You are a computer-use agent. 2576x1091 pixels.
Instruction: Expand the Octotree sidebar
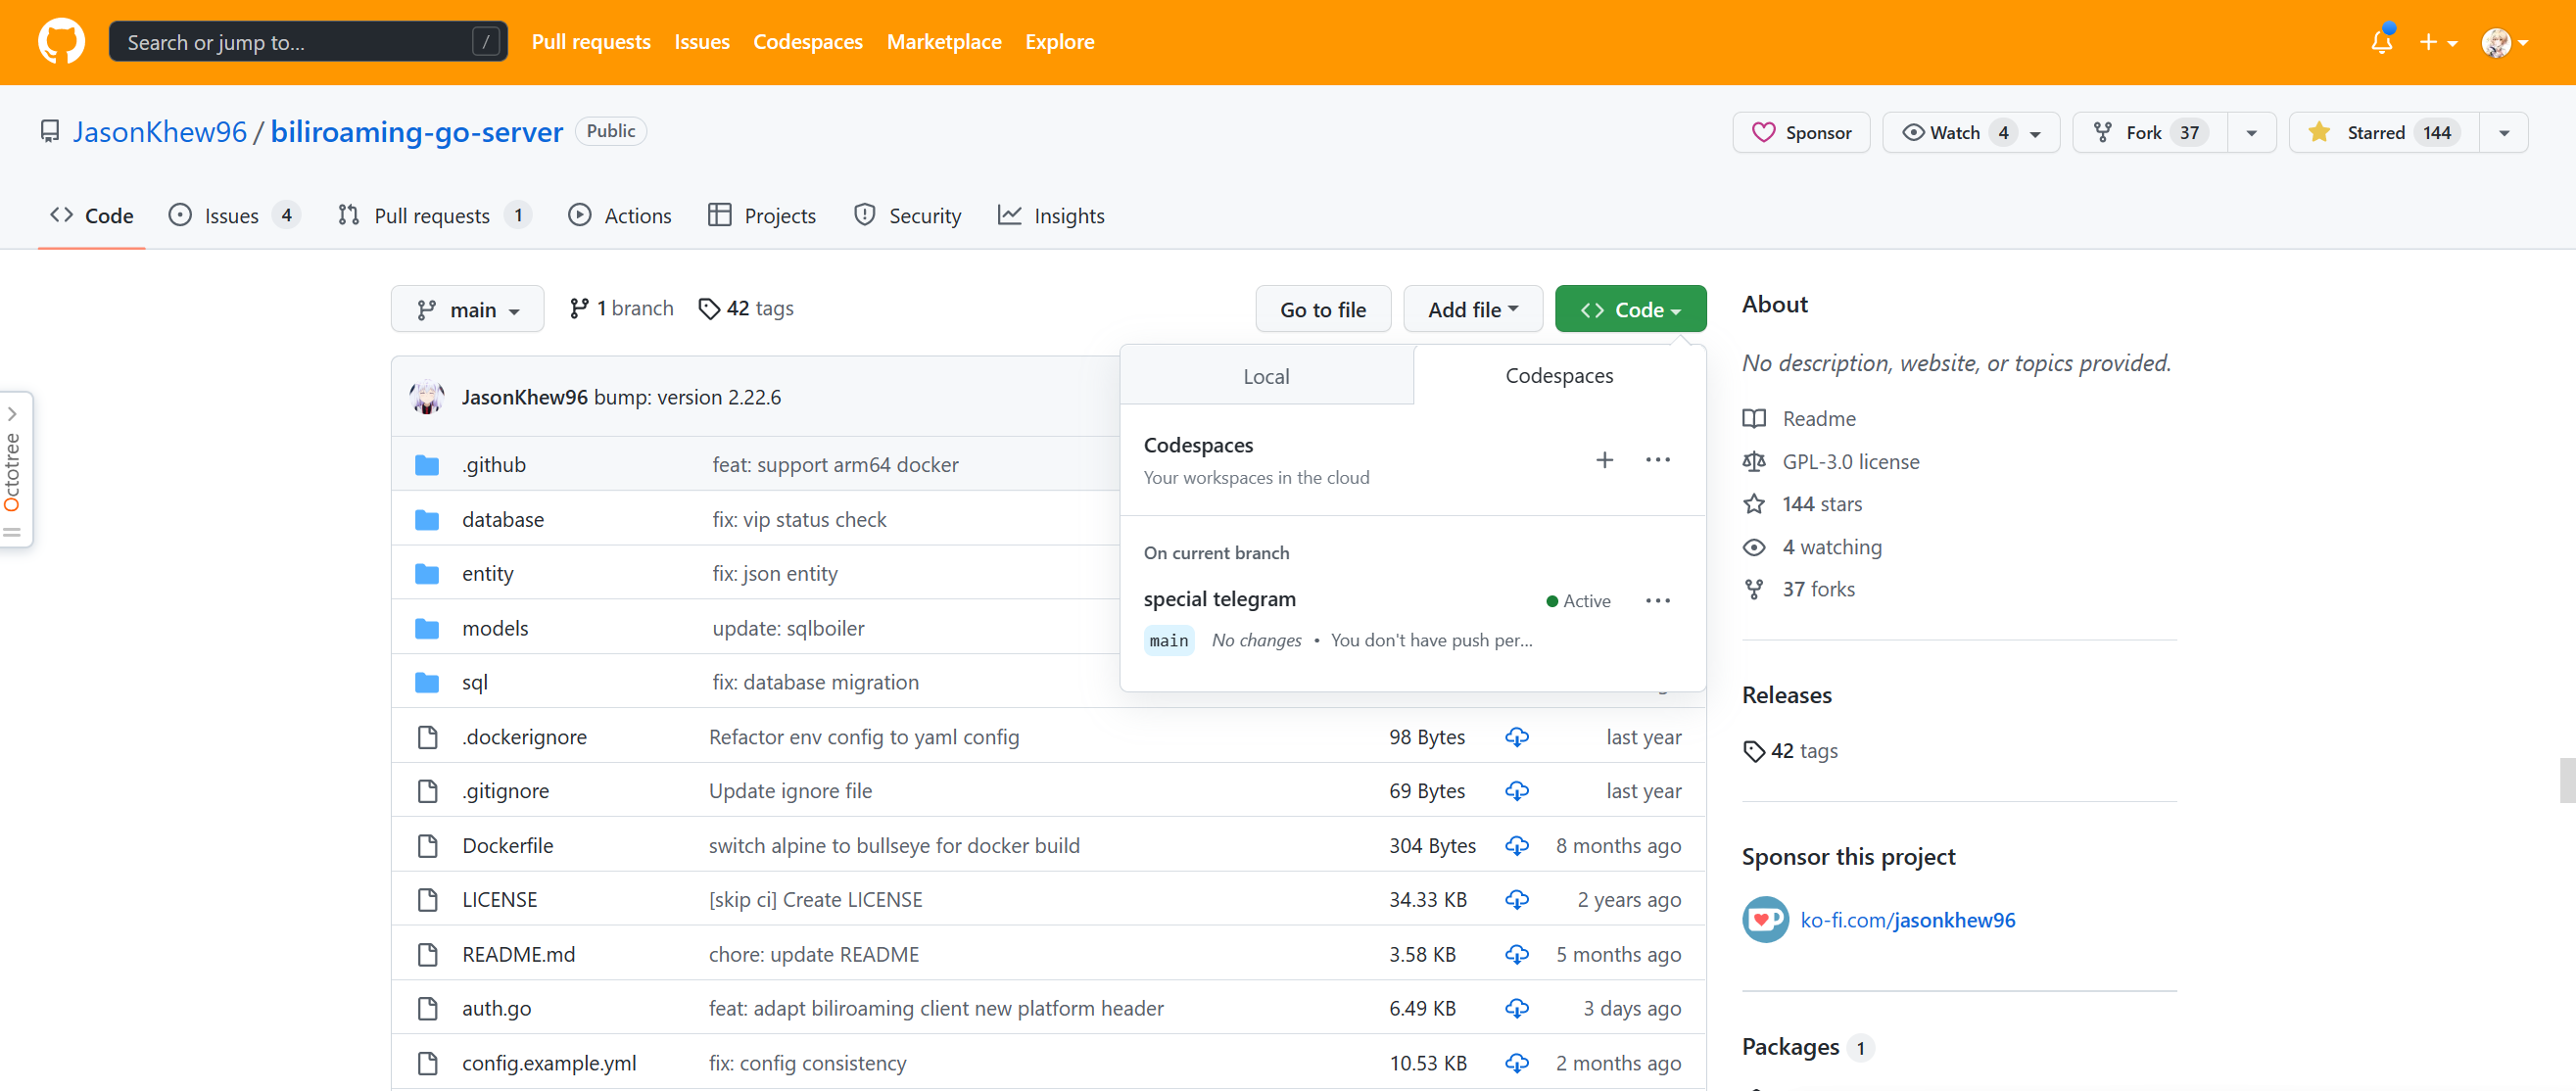[x=13, y=414]
